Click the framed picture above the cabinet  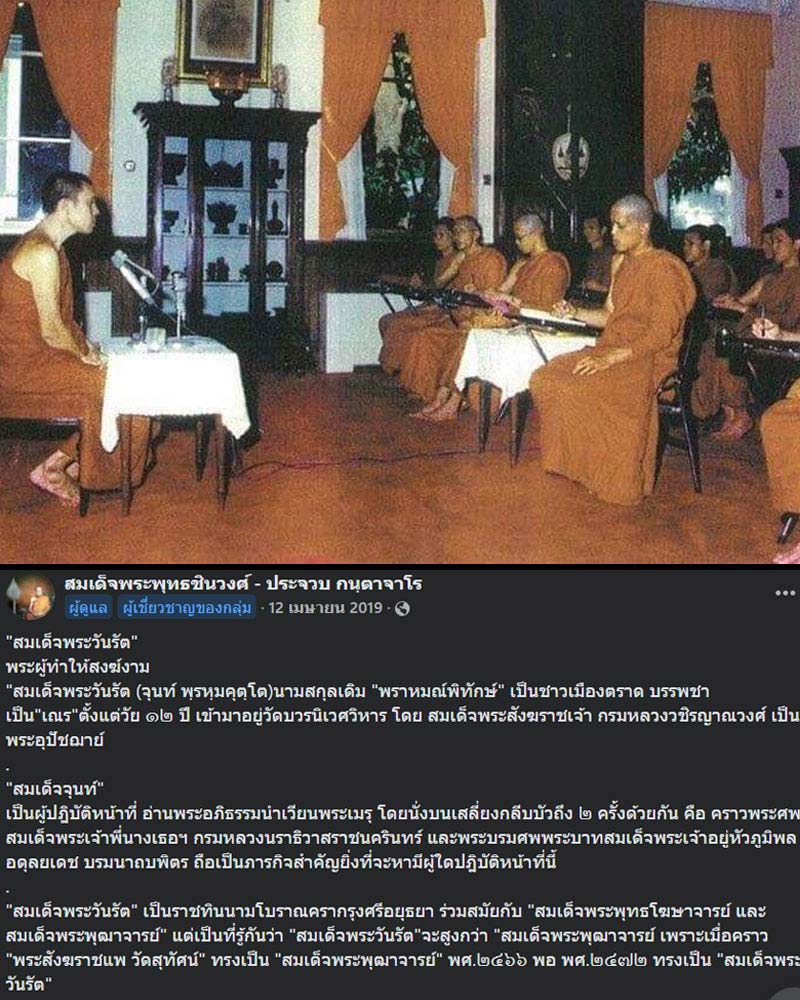point(223,38)
